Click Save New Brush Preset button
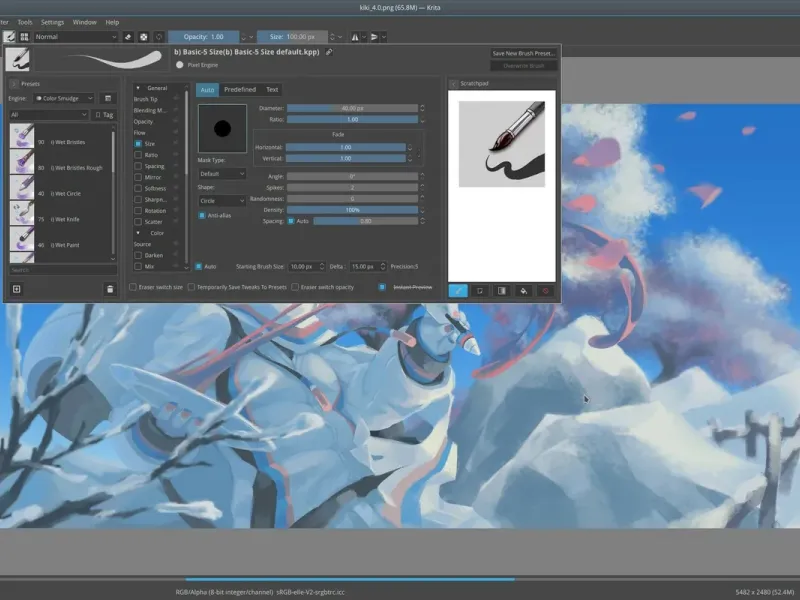Screen dimensions: 800x600 coord(523,53)
